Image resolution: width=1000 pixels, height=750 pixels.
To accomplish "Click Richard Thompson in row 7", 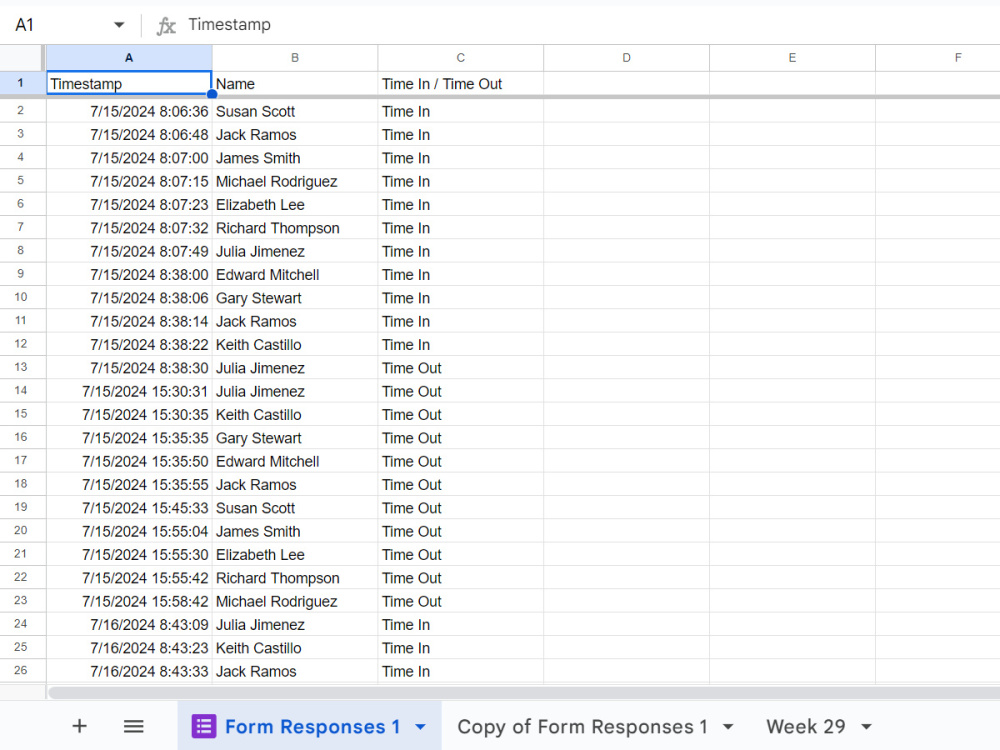I will pyautogui.click(x=295, y=228).
